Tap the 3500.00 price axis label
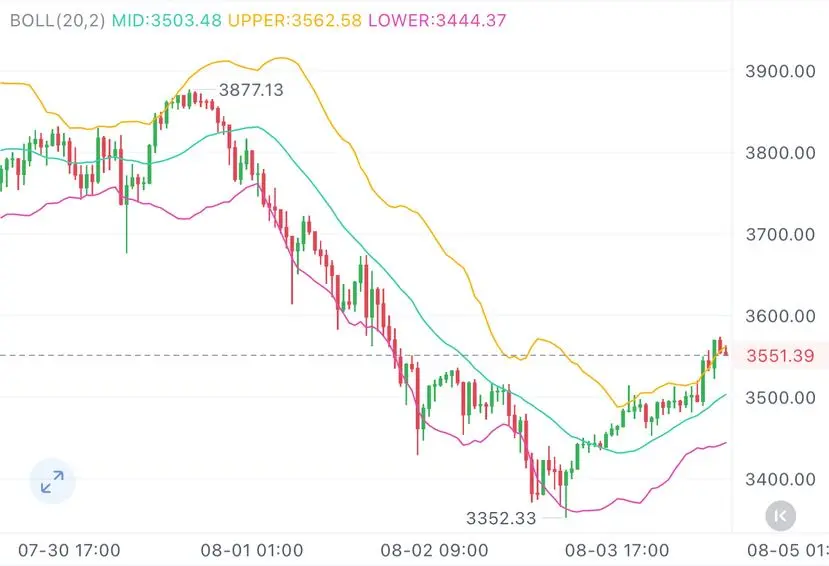 tap(780, 397)
